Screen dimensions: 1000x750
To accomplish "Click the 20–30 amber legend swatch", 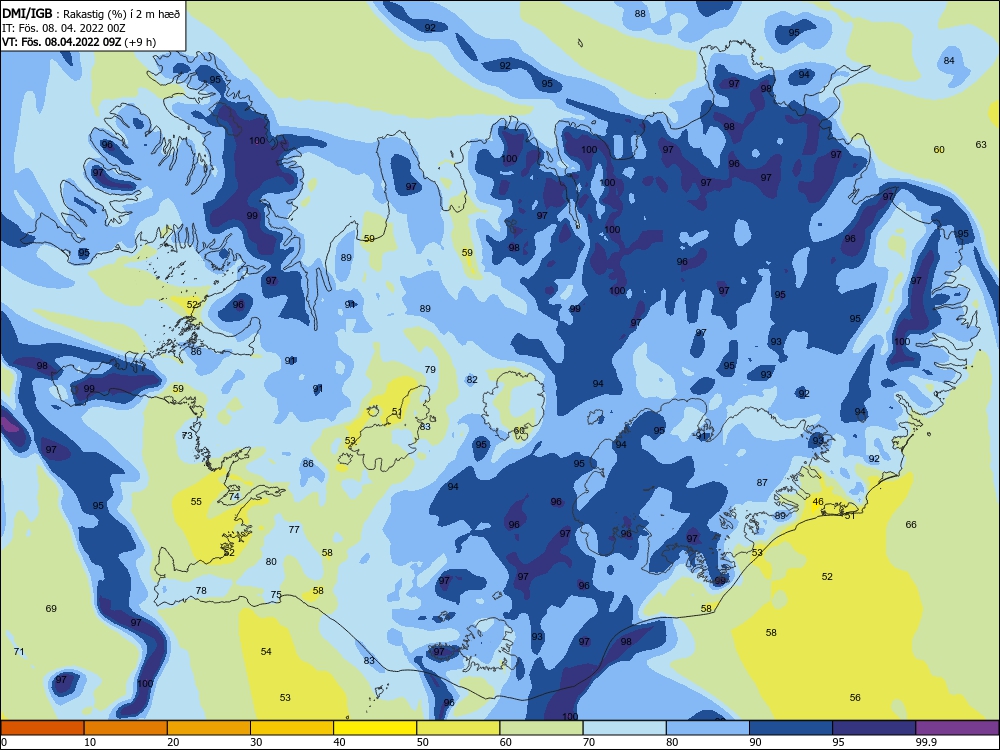I will (x=209, y=728).
